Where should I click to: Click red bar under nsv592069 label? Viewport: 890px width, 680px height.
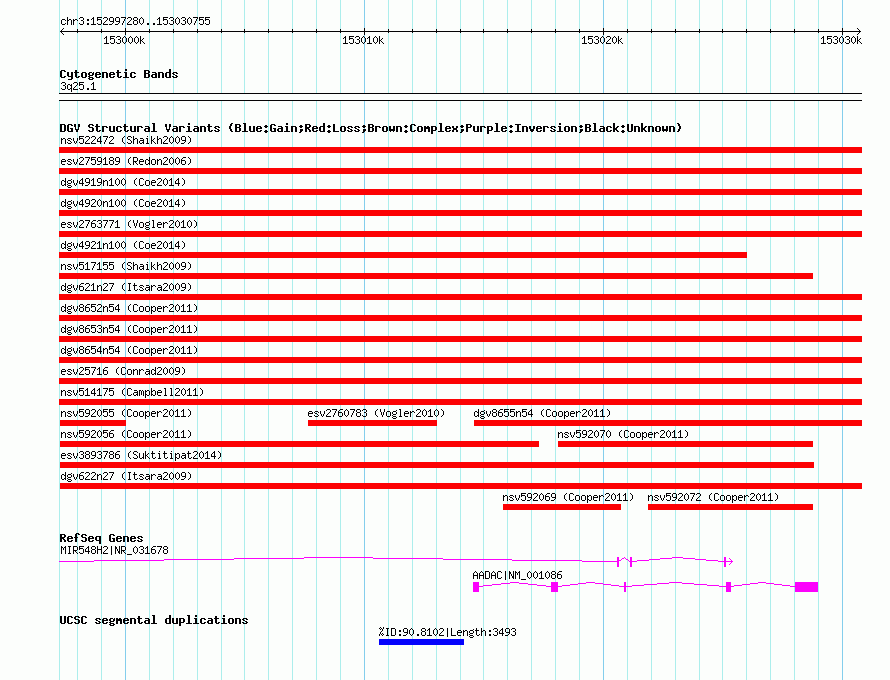pyautogui.click(x=562, y=507)
